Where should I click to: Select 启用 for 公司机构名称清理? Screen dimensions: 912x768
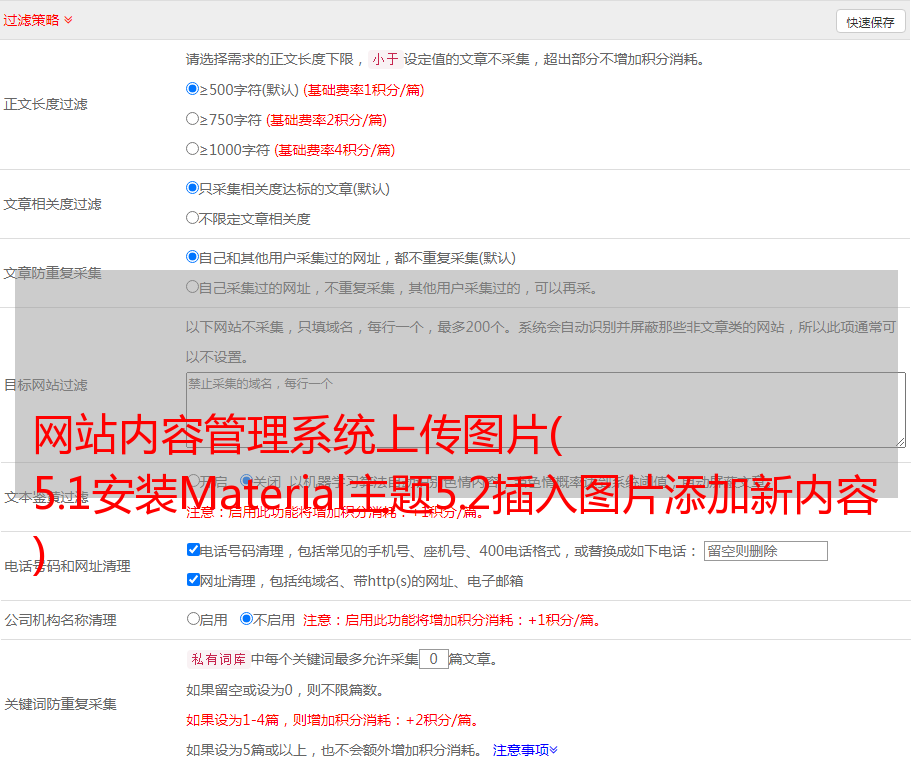193,618
